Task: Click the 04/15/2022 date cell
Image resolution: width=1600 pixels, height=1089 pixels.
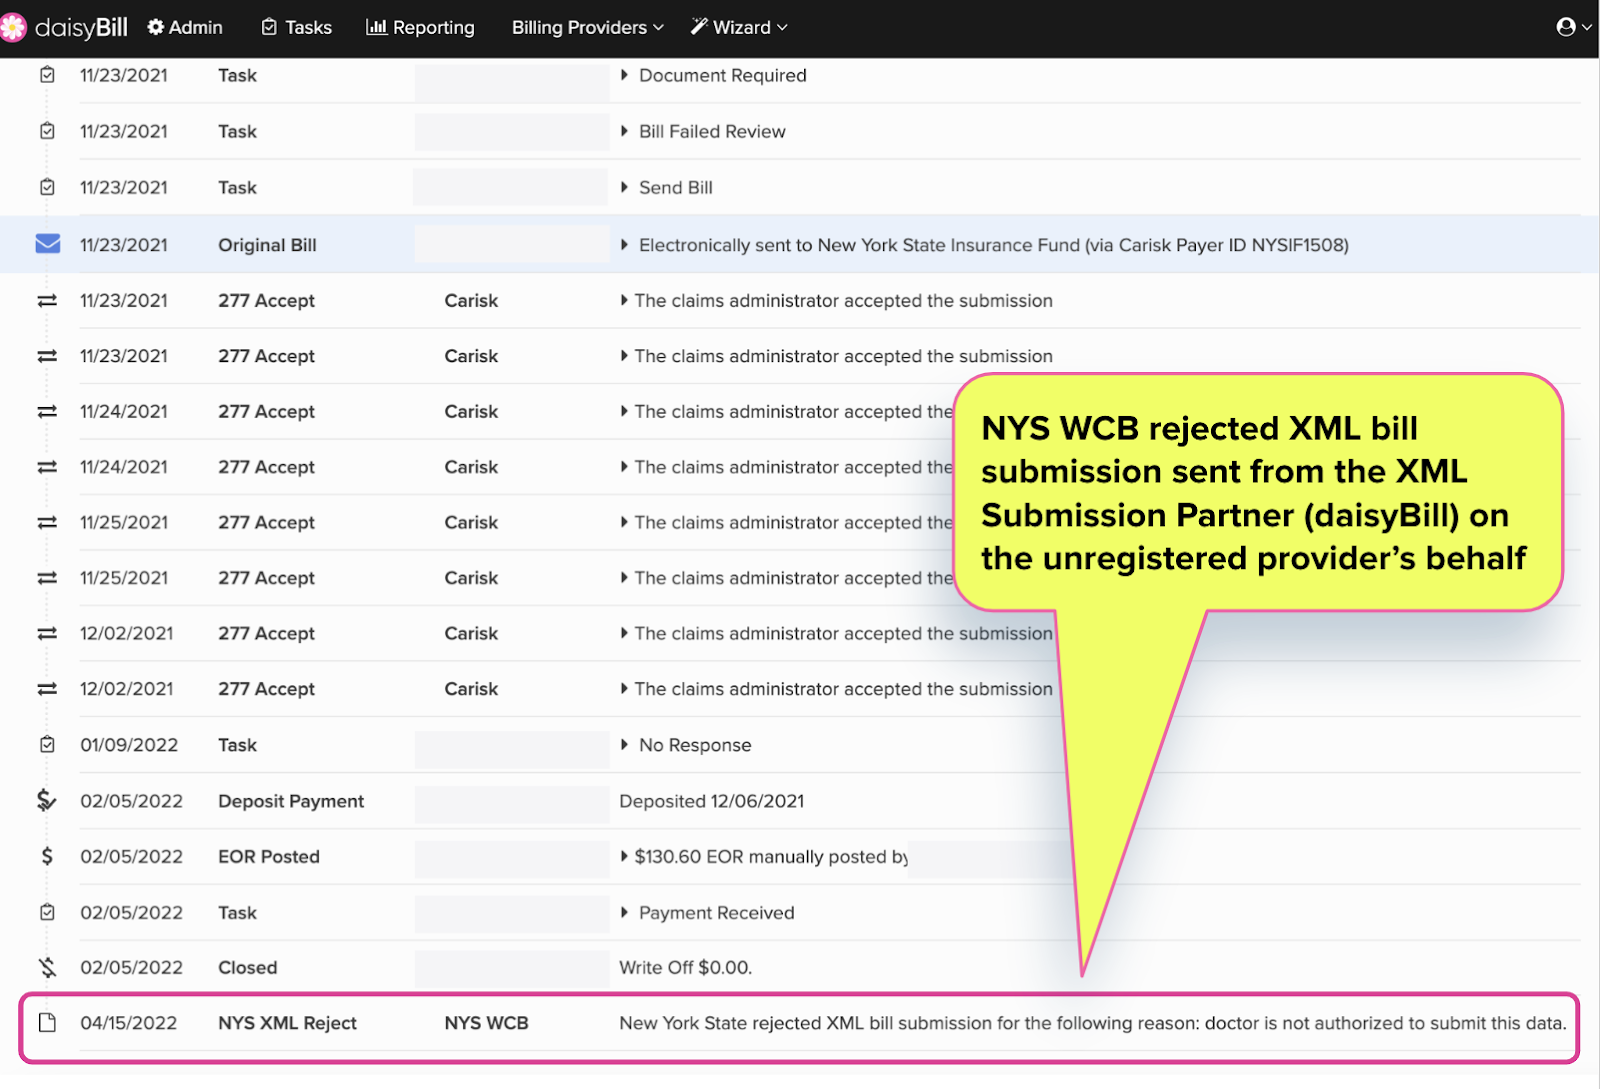Action: 128,1023
